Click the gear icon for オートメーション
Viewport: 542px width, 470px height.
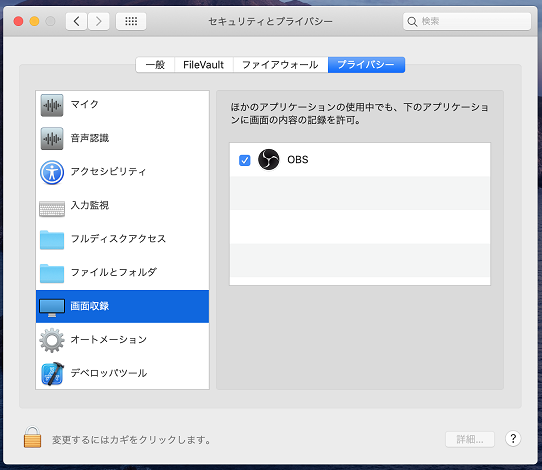(52, 340)
